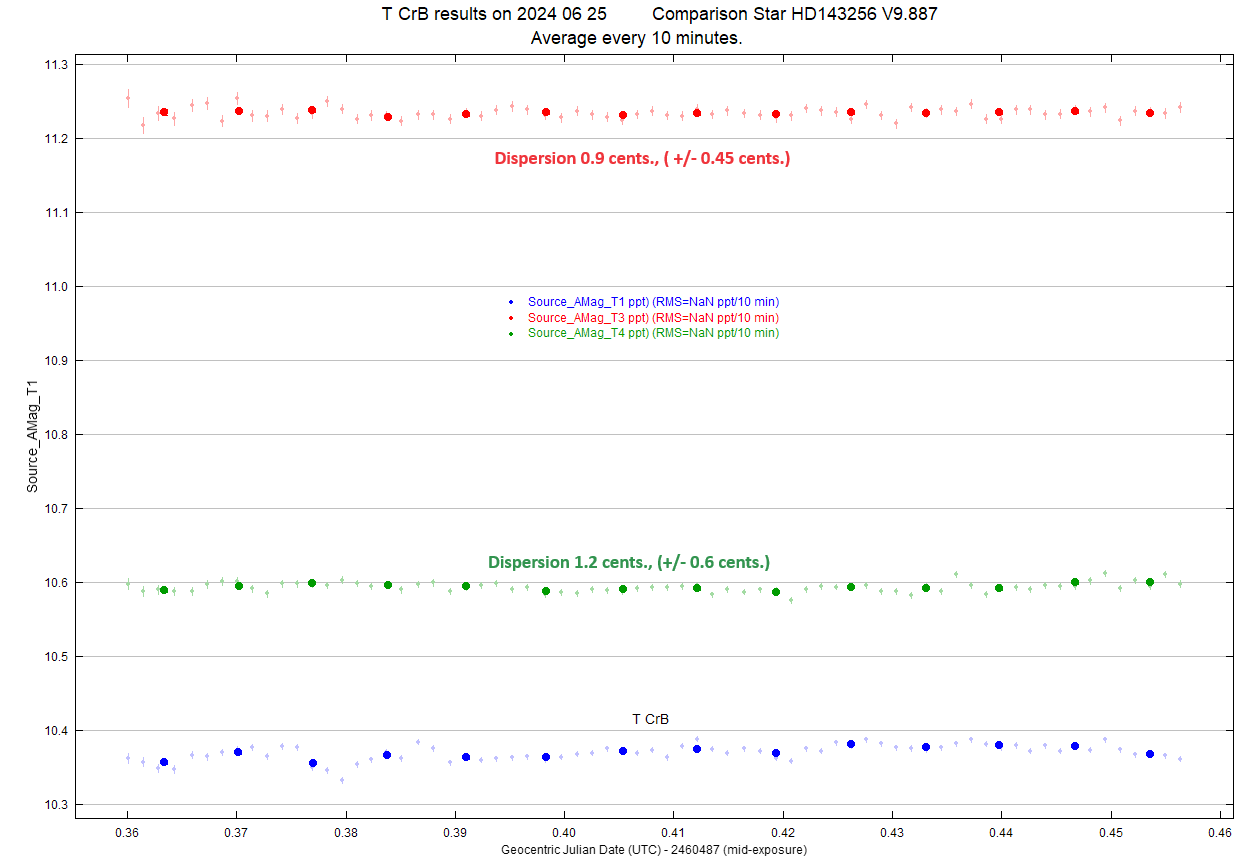Click the 10.3 tick label on y-axis

(x=54, y=805)
